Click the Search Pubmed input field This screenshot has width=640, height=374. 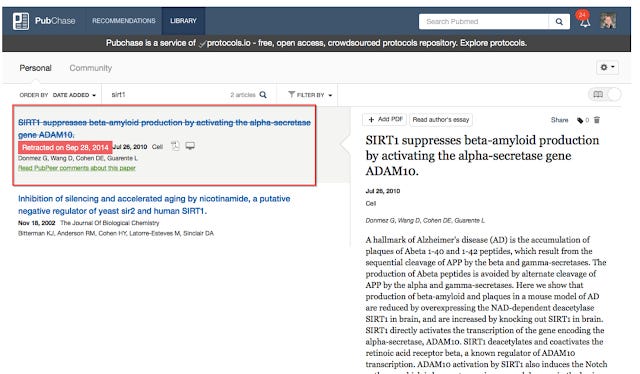click(x=484, y=22)
